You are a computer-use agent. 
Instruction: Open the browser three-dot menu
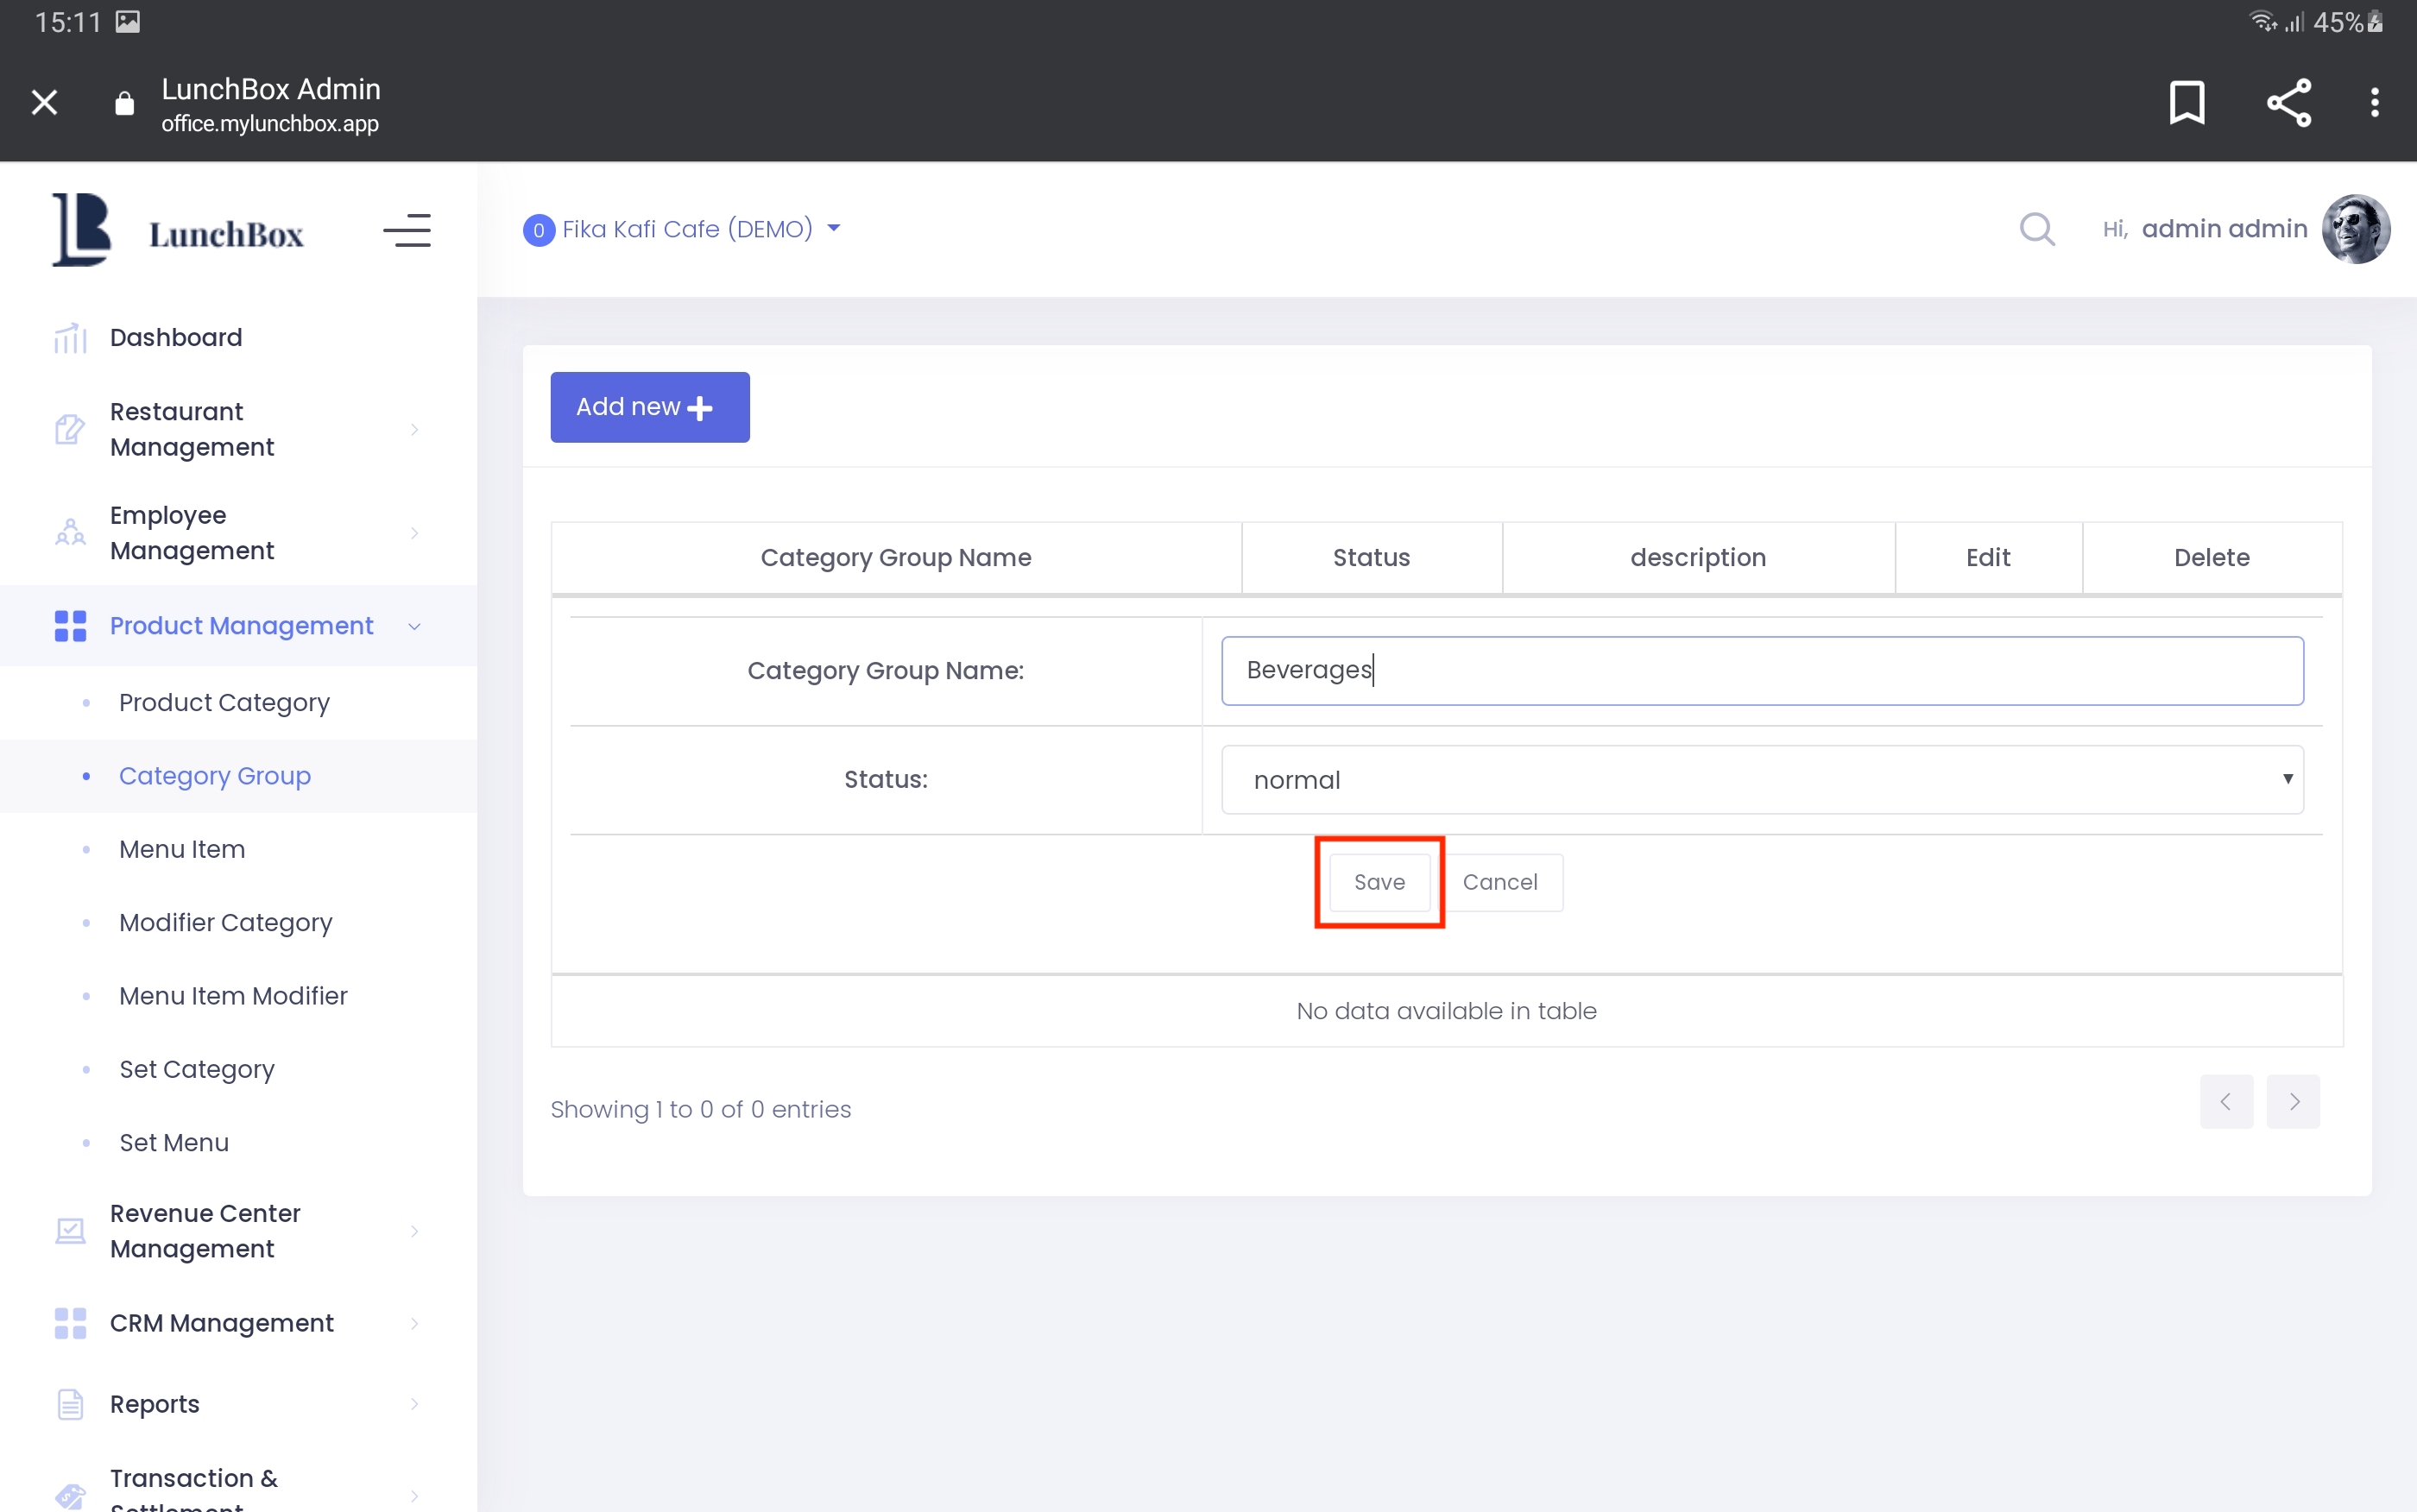2374,102
